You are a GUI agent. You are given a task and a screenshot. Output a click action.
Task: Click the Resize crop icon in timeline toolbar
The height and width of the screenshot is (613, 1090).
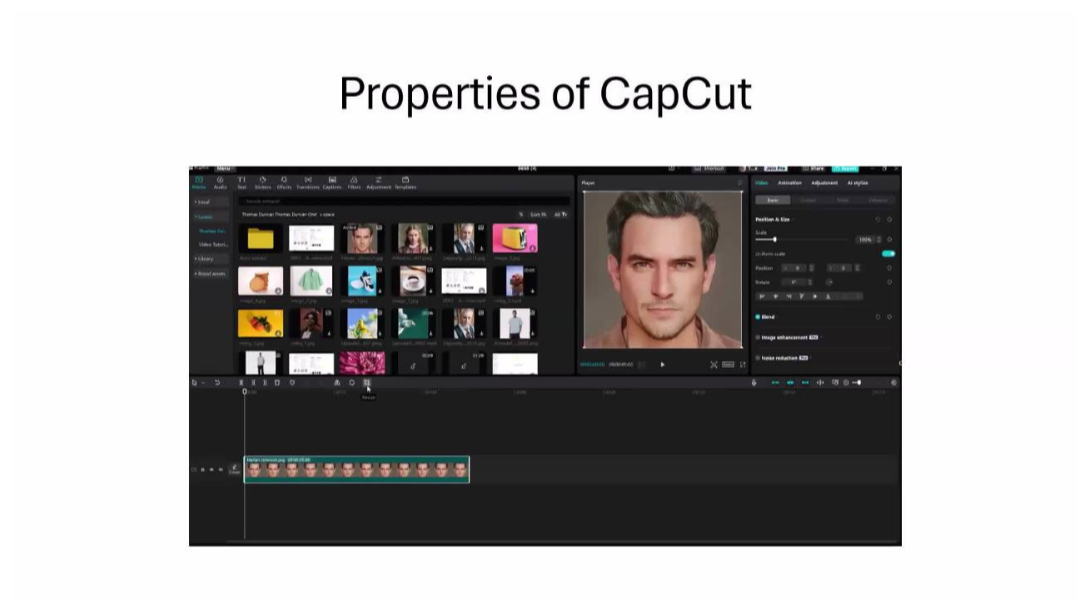pos(367,382)
